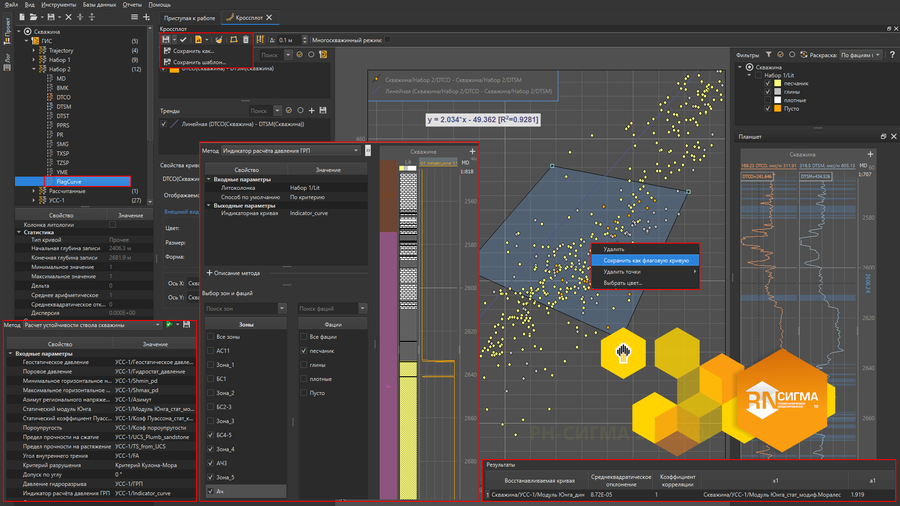Viewport: 900px width, 506px height.
Task: Open the Отчеты menu
Action: (132, 5)
